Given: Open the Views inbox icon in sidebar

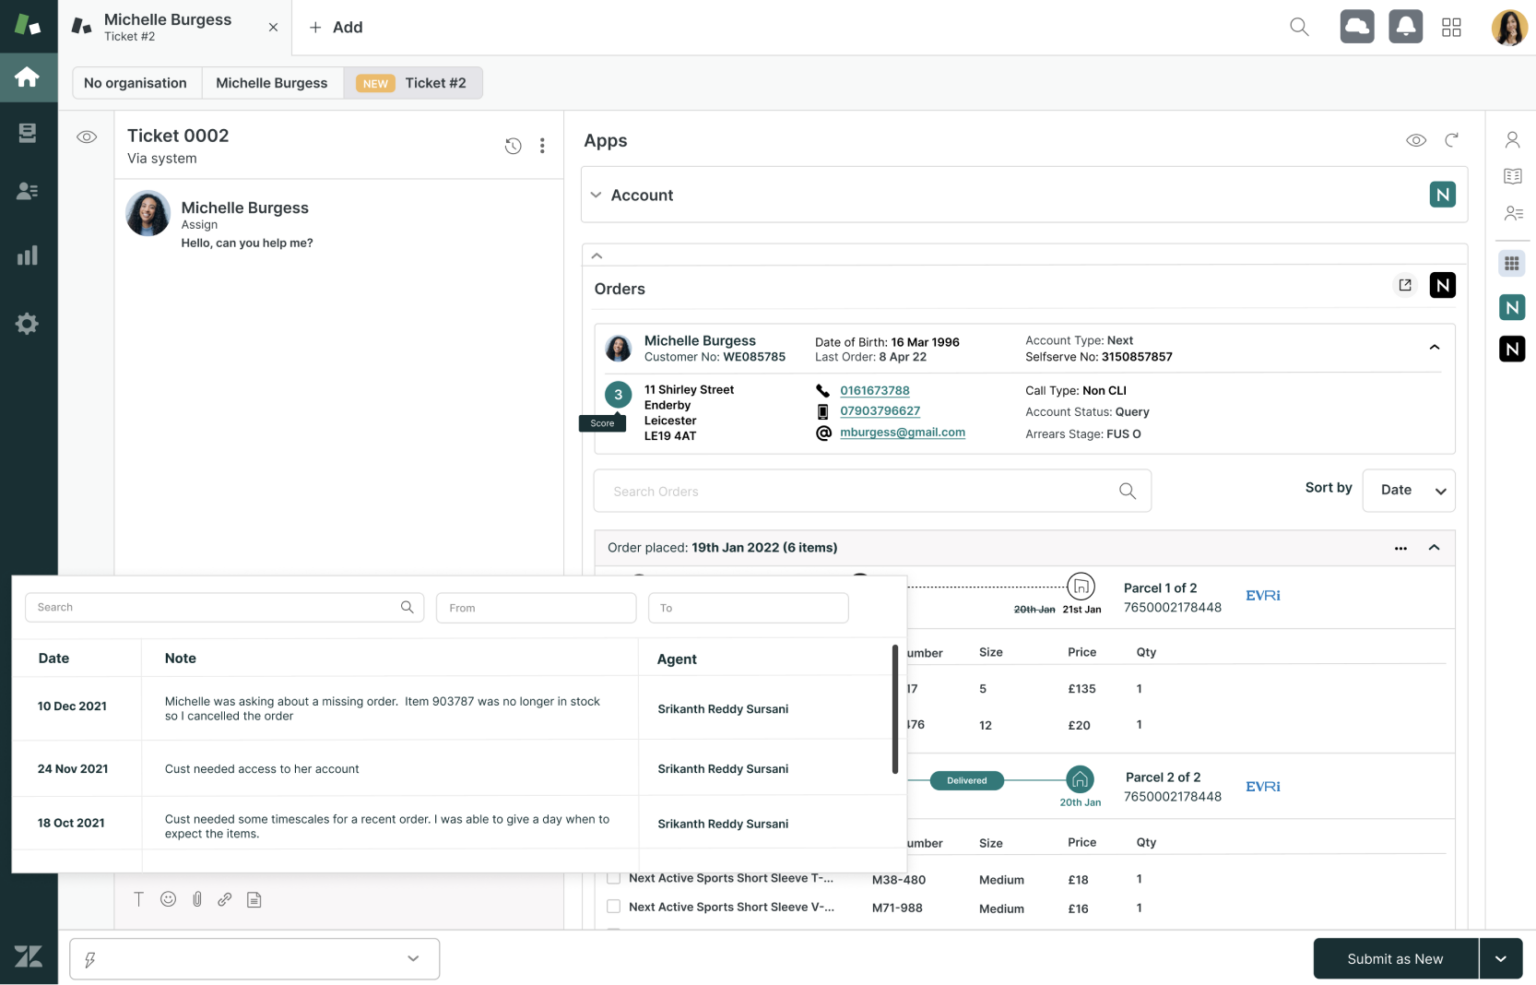Looking at the screenshot, I should coord(28,133).
